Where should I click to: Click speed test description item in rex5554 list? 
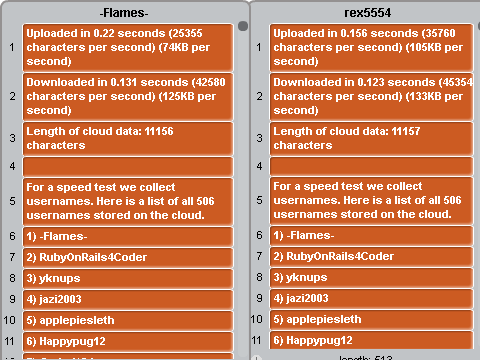[372, 200]
